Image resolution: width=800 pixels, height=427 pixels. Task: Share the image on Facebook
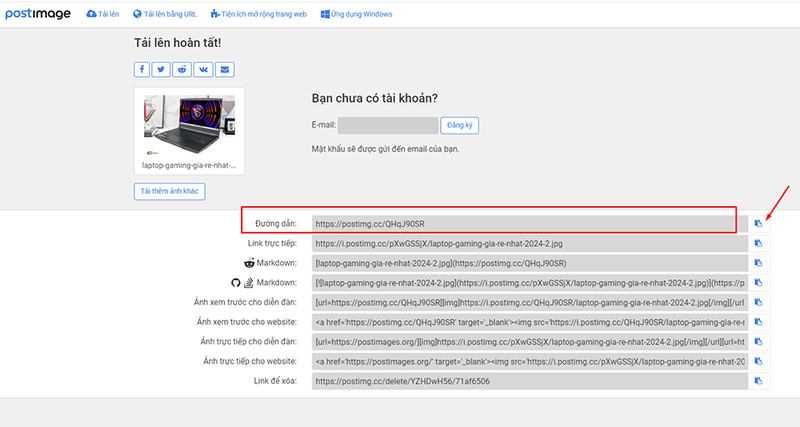point(142,69)
